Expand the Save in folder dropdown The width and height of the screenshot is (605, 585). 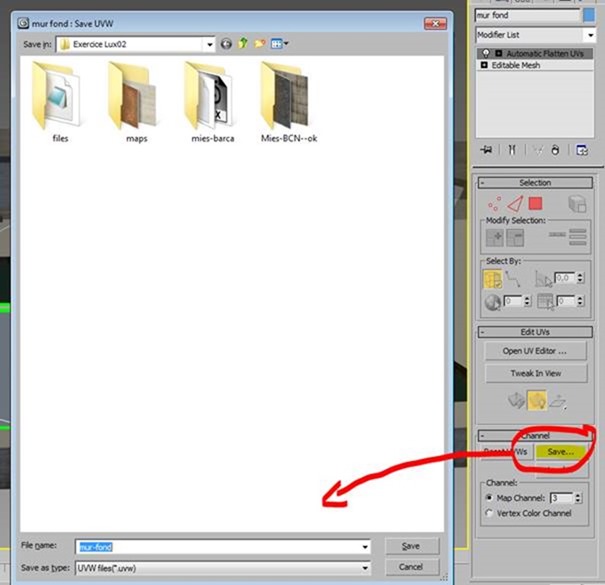pos(209,44)
